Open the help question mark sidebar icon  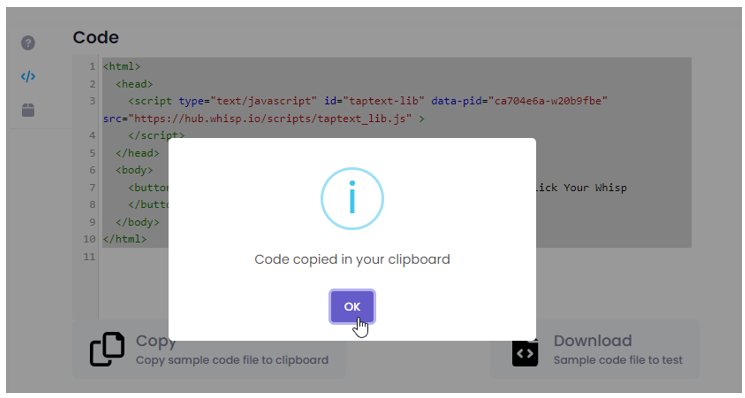[28, 43]
